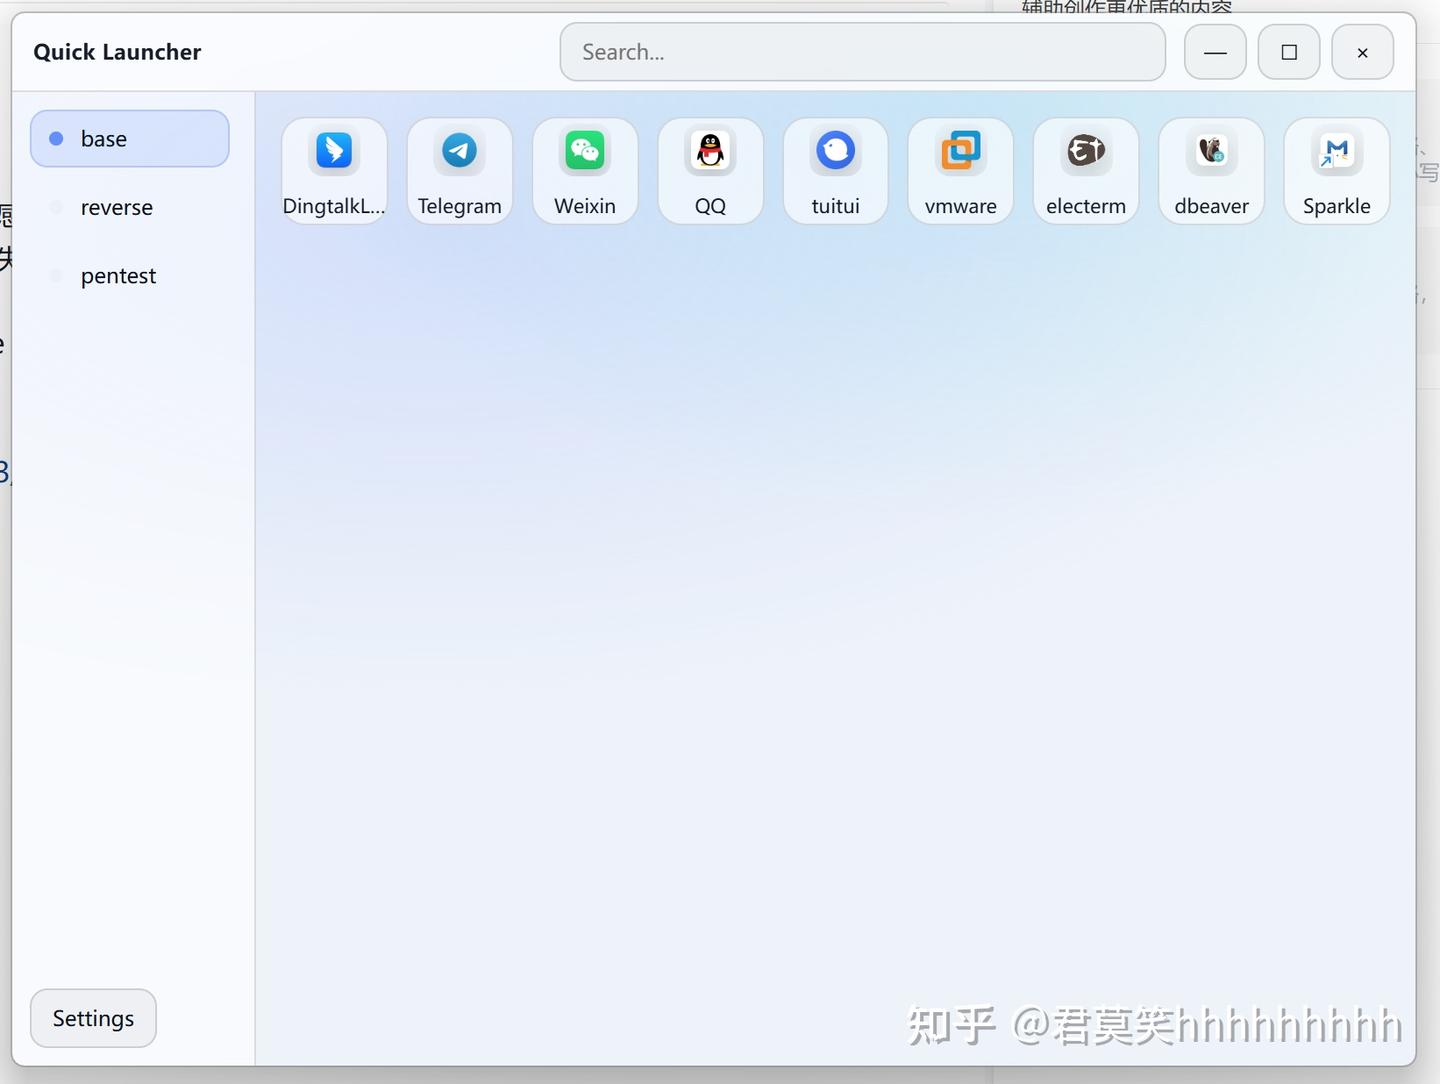Select the base category
The width and height of the screenshot is (1440, 1084).
[x=130, y=139]
